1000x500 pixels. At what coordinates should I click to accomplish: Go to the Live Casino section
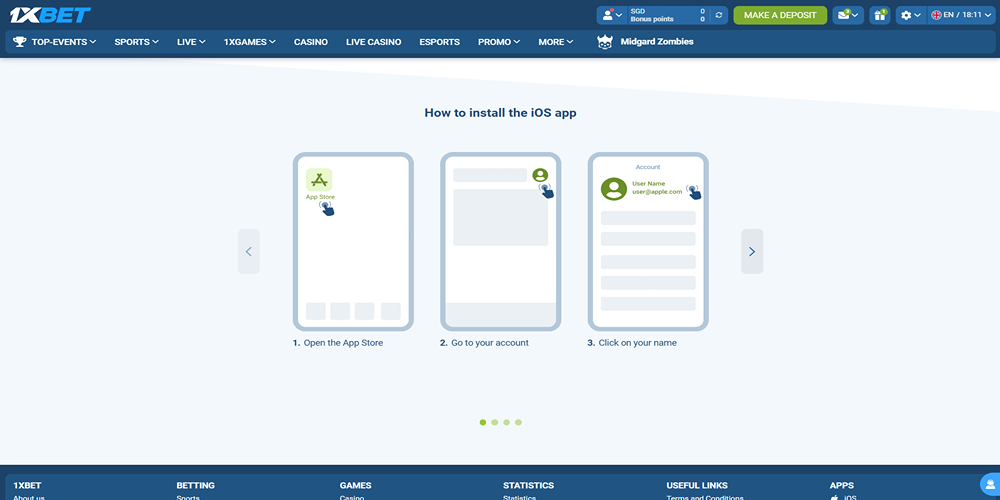[373, 42]
